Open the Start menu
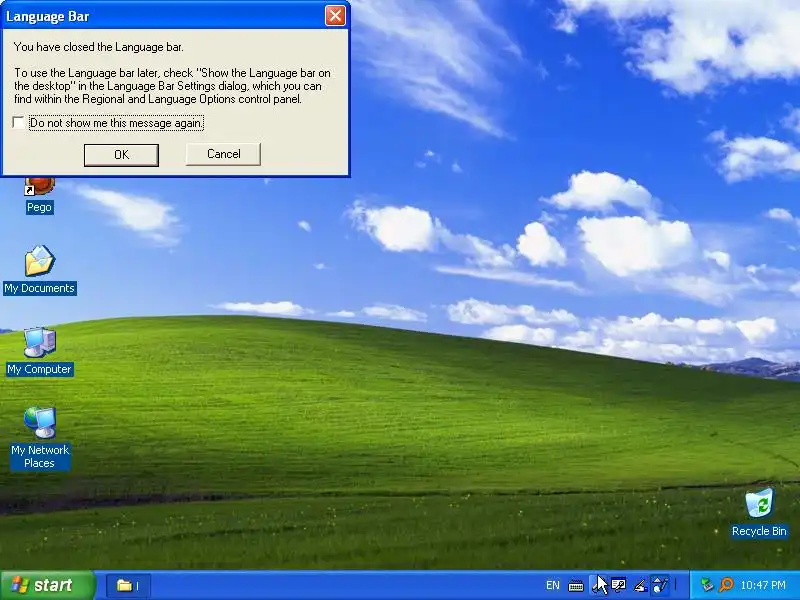 (x=48, y=585)
